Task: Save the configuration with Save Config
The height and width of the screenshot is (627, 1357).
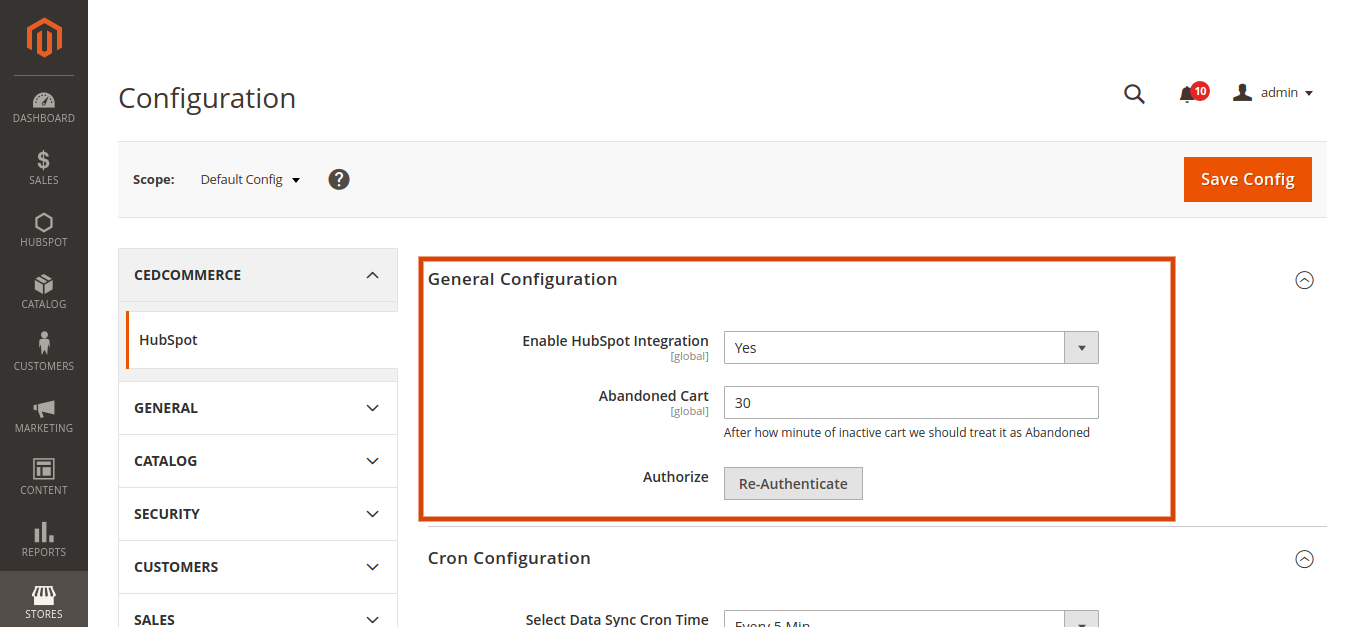Action: click(x=1248, y=179)
